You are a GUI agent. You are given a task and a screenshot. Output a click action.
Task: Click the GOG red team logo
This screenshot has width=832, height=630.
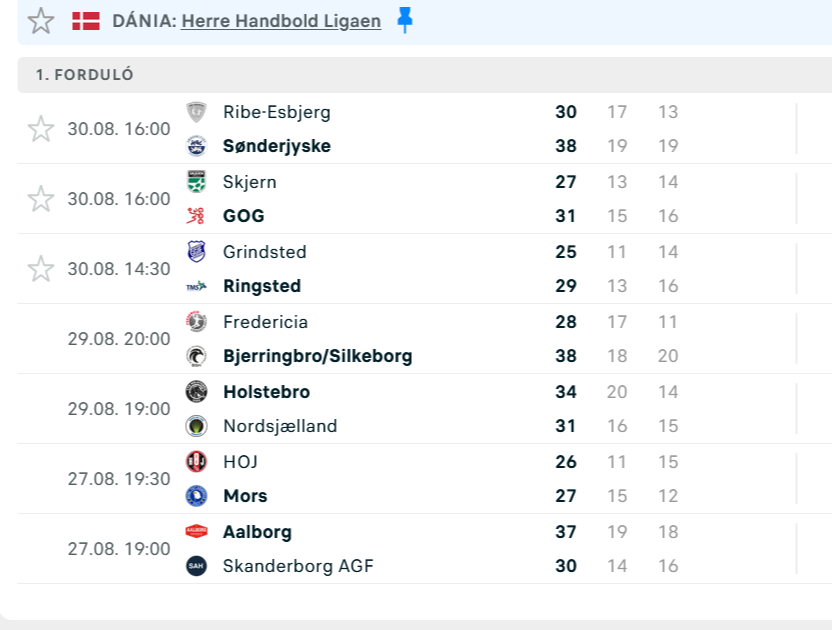tap(197, 216)
